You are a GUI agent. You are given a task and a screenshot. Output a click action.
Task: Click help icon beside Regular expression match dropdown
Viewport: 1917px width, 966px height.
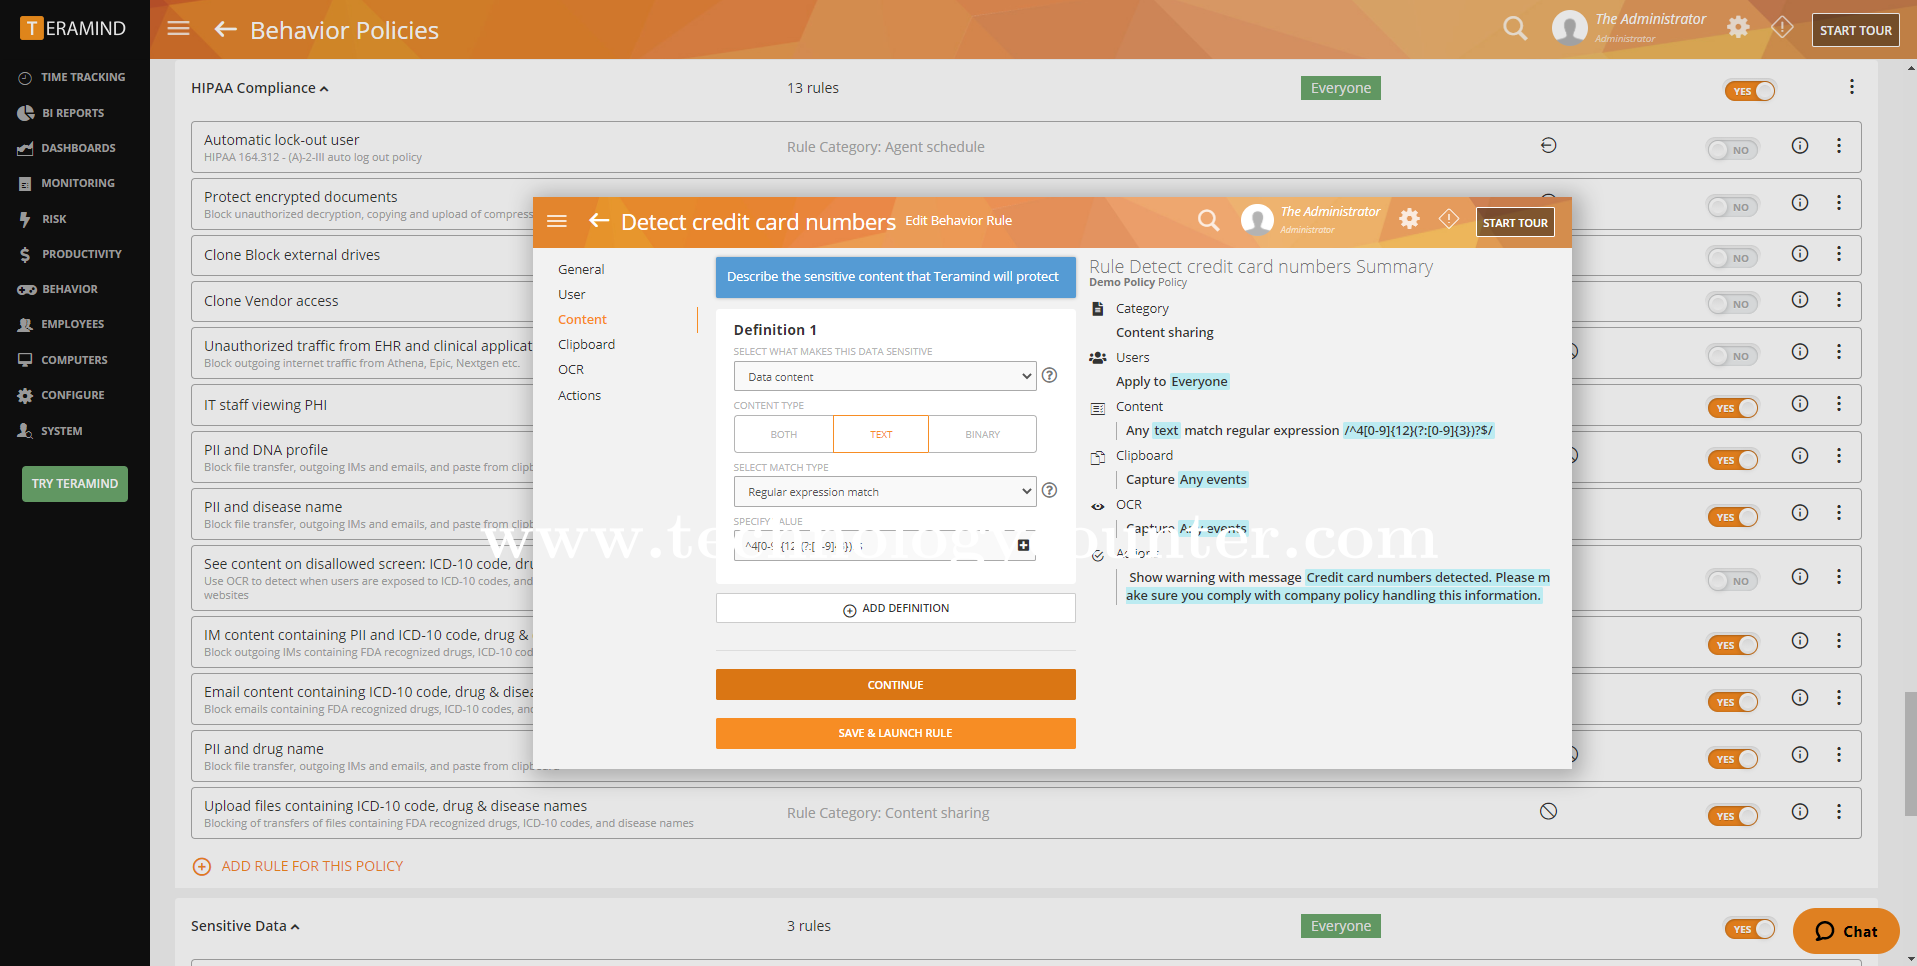pos(1049,491)
